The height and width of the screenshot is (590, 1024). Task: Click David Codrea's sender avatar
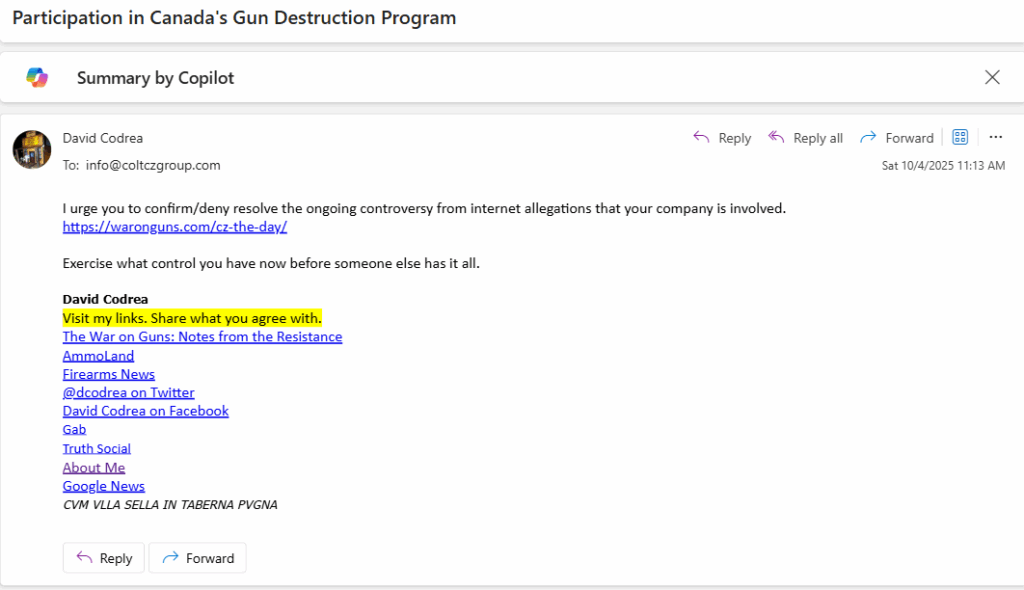(x=32, y=149)
